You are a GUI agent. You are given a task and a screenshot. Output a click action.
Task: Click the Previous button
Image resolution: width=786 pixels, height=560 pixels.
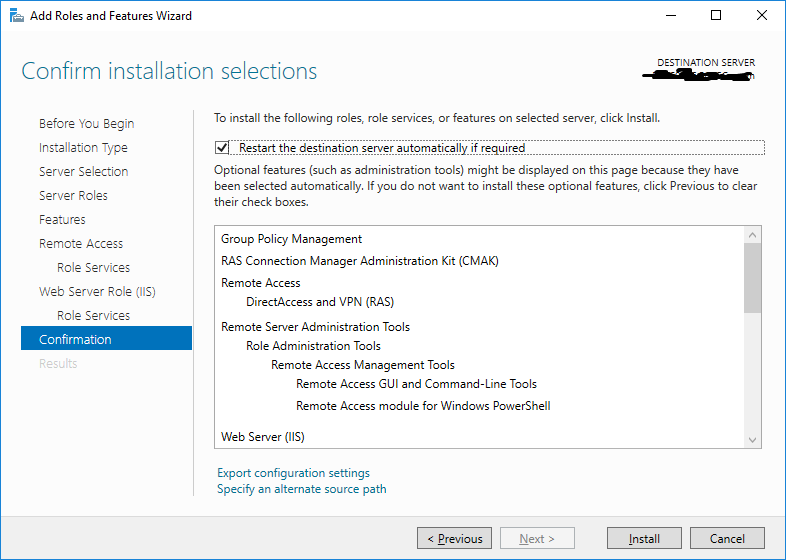coord(454,539)
